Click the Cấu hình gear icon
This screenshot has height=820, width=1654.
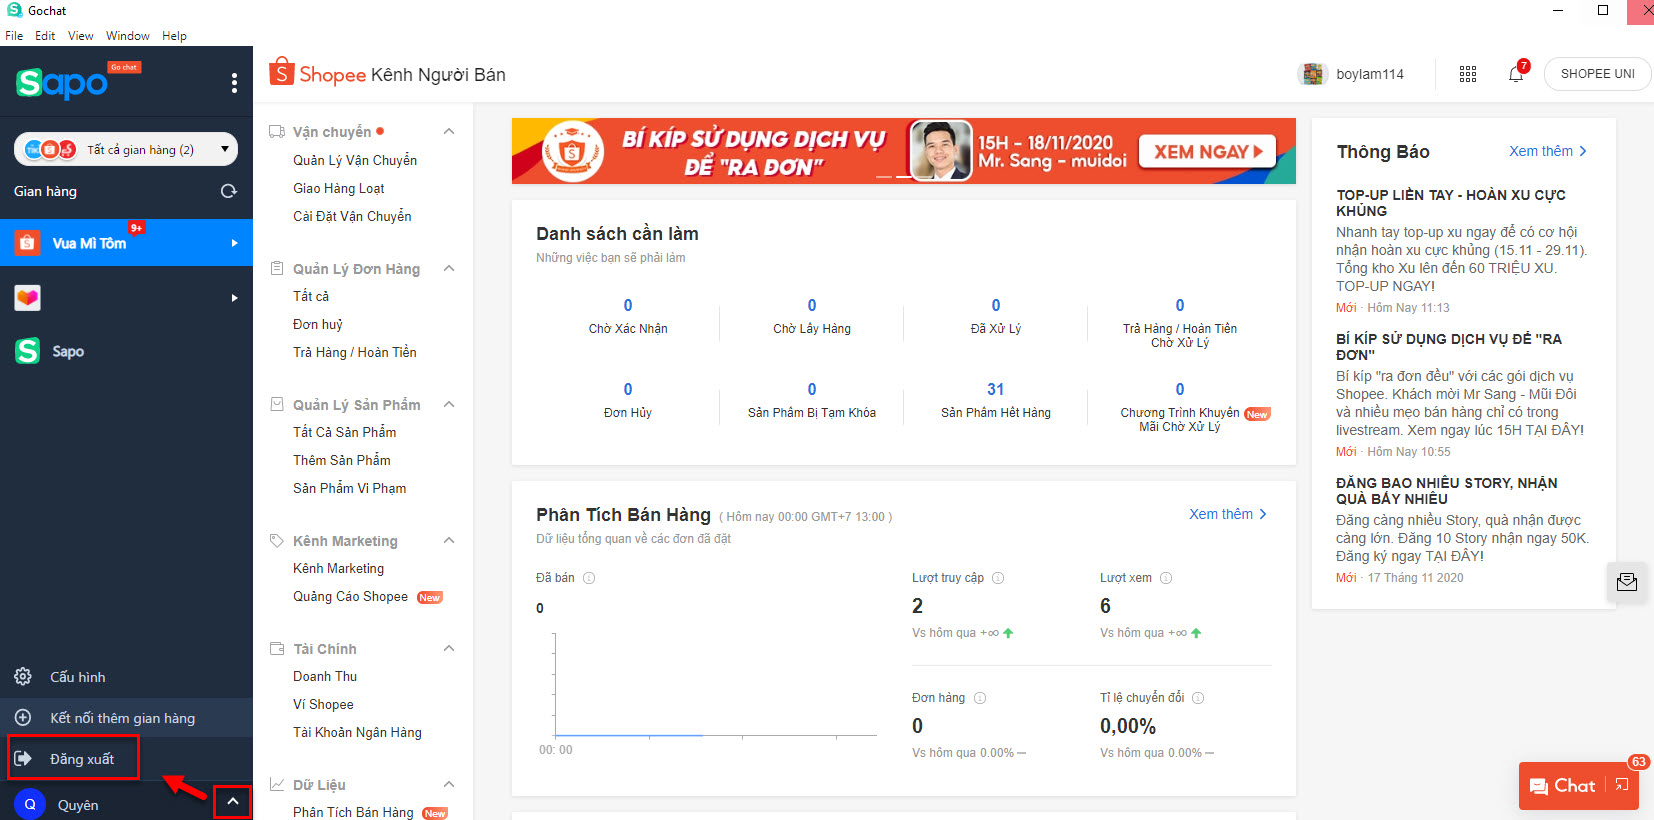pos(23,677)
